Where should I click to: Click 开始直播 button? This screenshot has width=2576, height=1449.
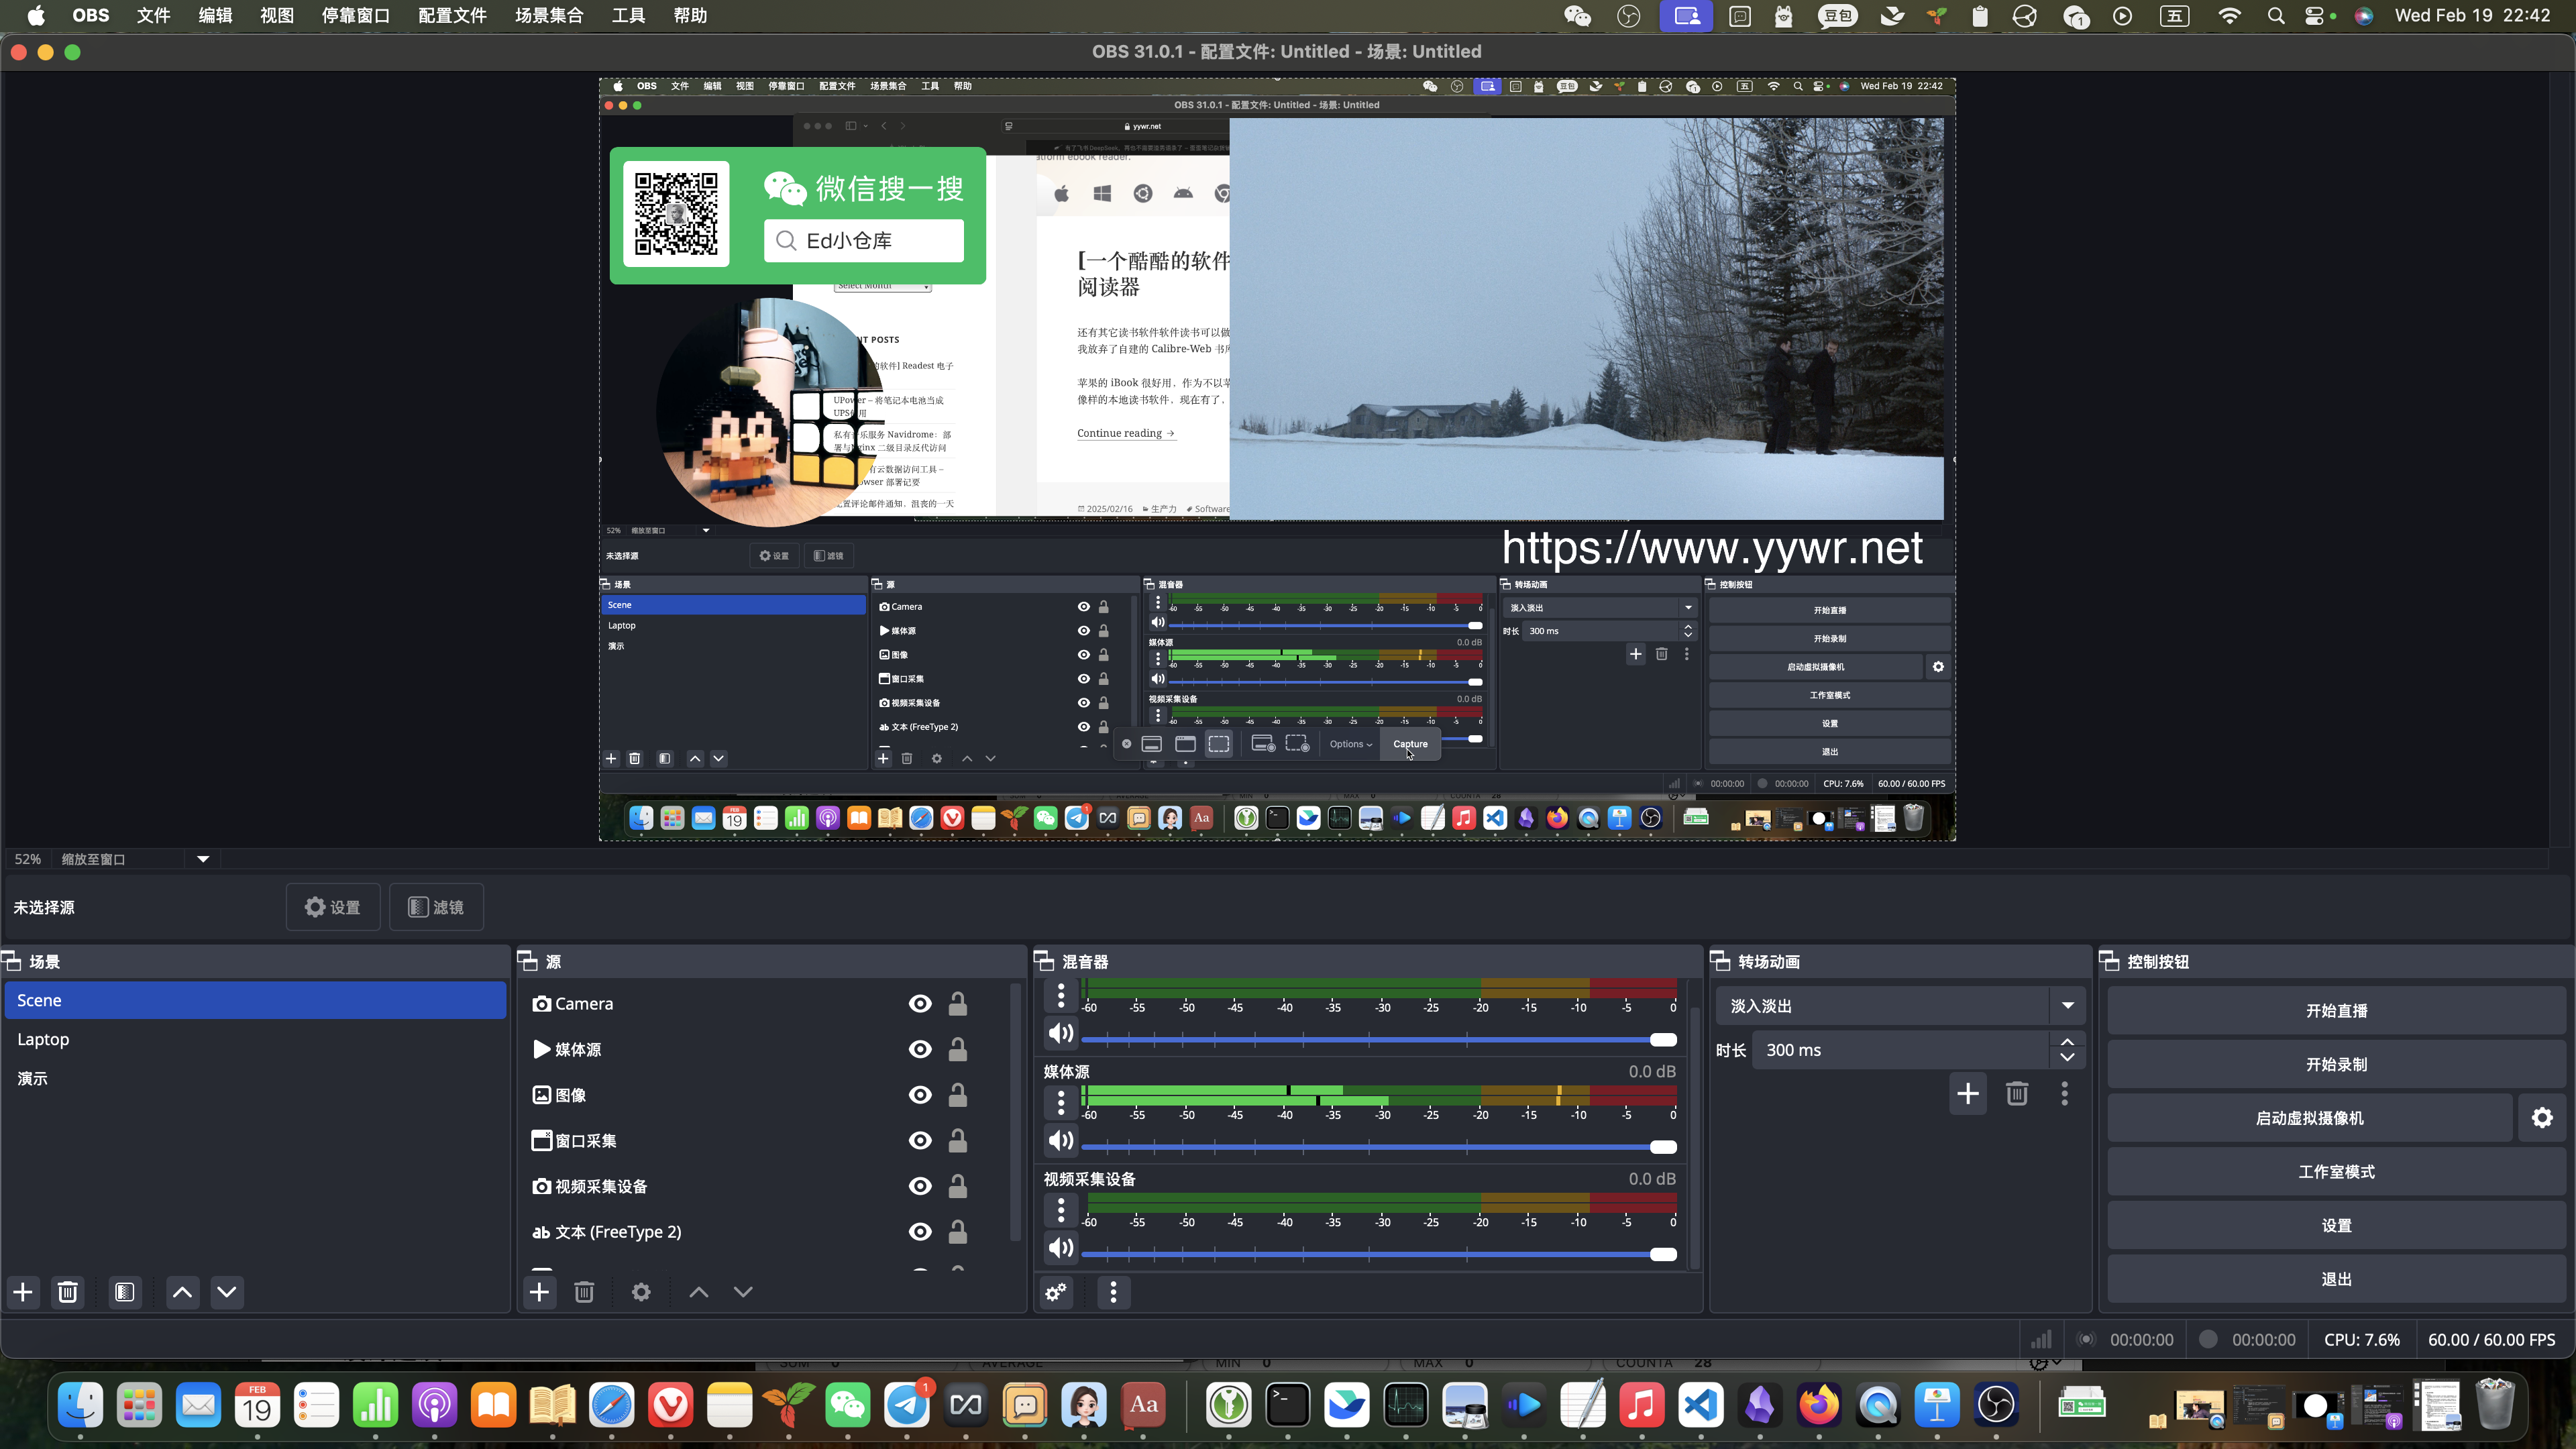[2336, 1011]
